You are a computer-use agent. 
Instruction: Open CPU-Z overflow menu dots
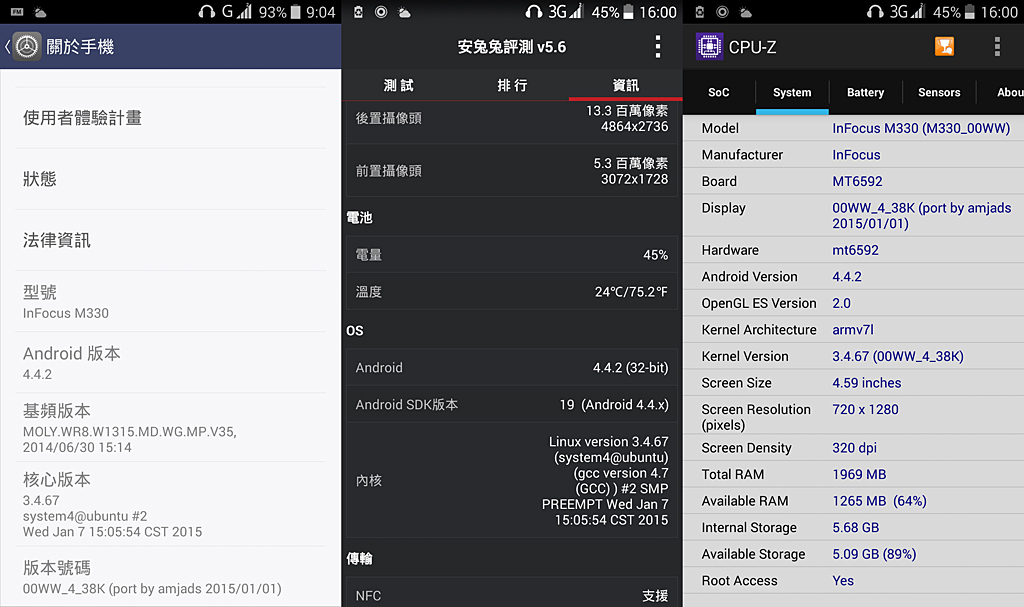click(997, 46)
